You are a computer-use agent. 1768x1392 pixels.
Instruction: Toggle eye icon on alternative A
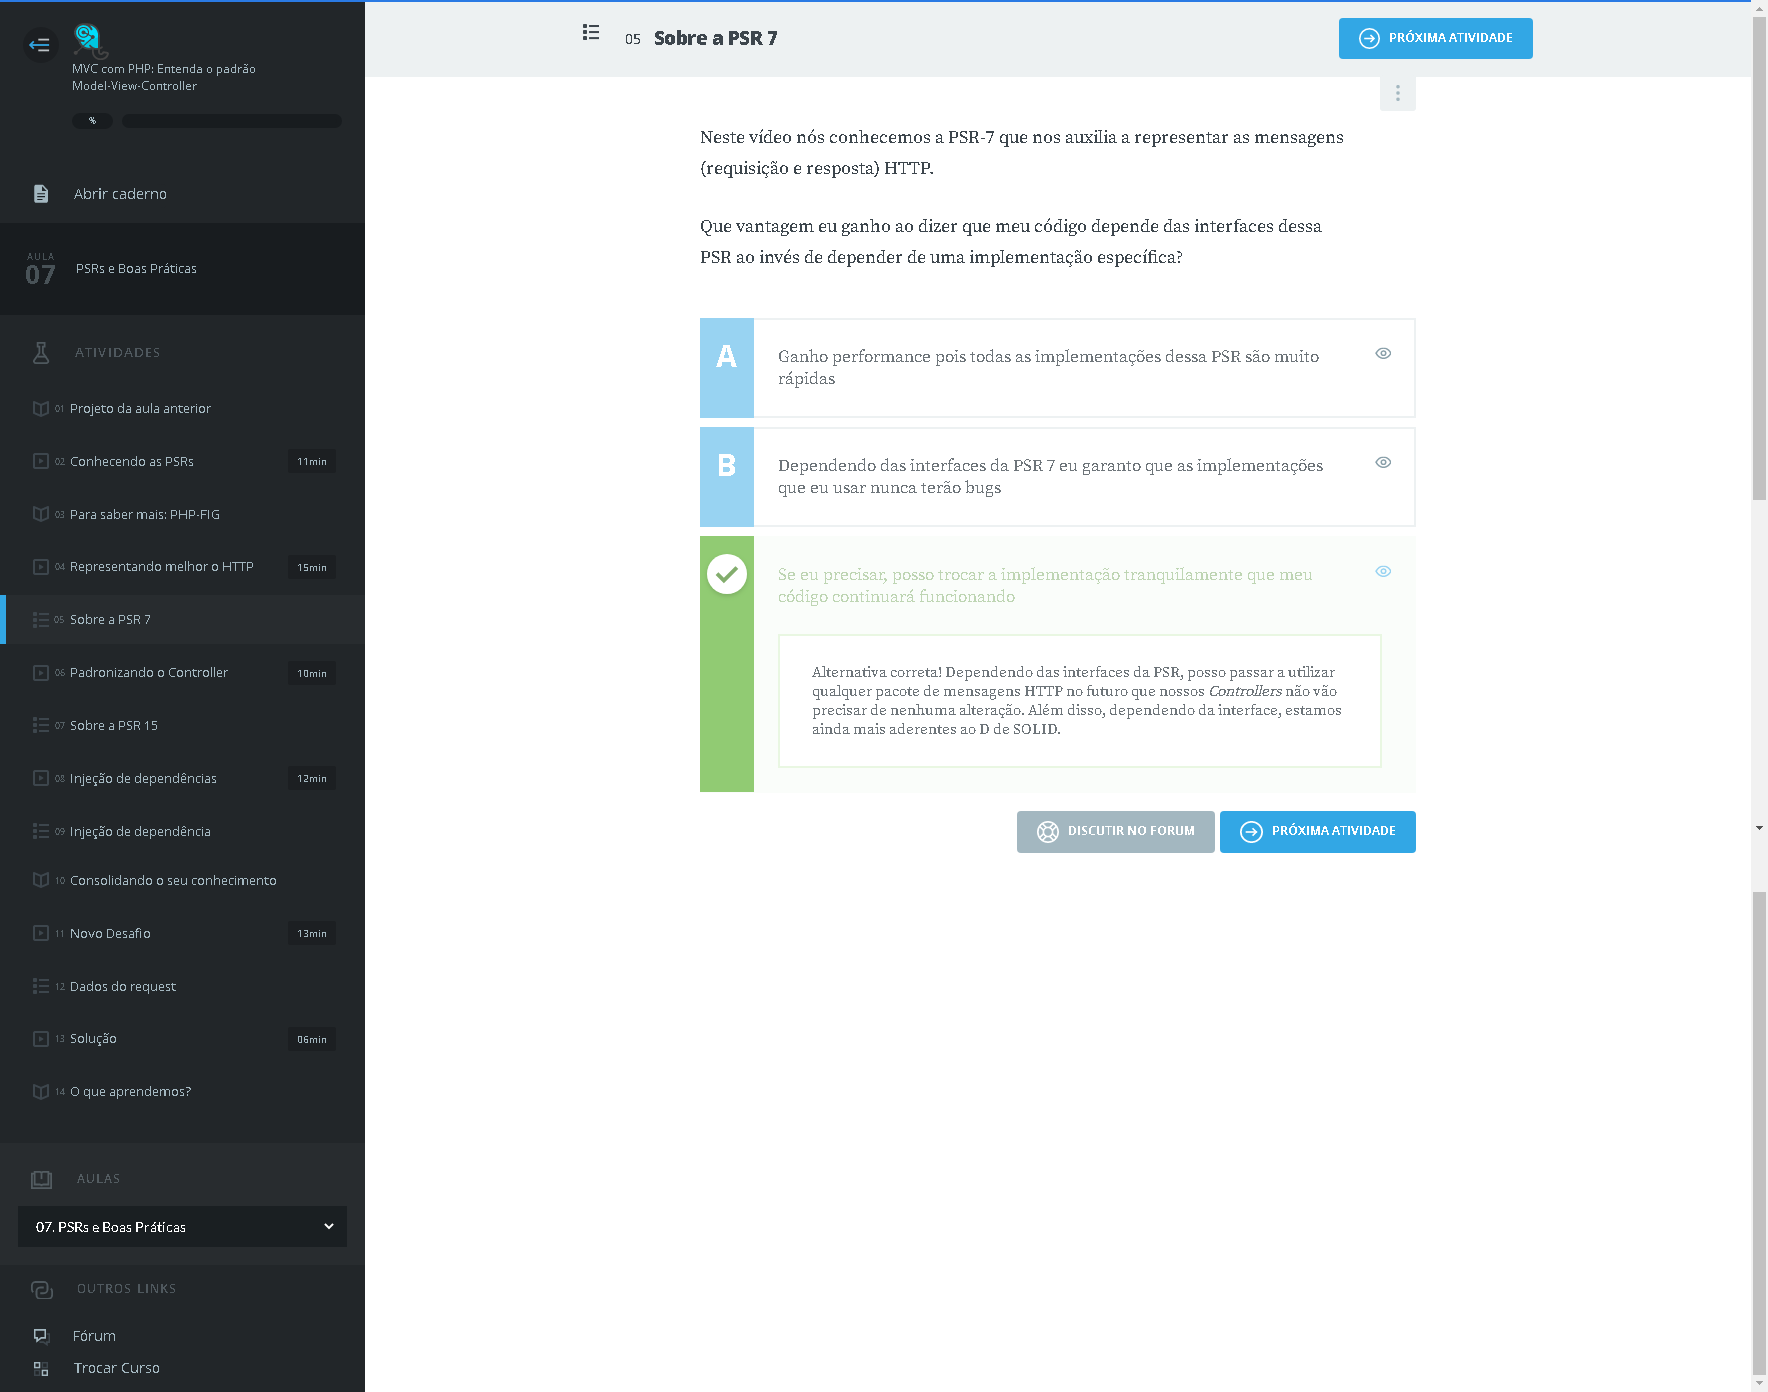1383,354
